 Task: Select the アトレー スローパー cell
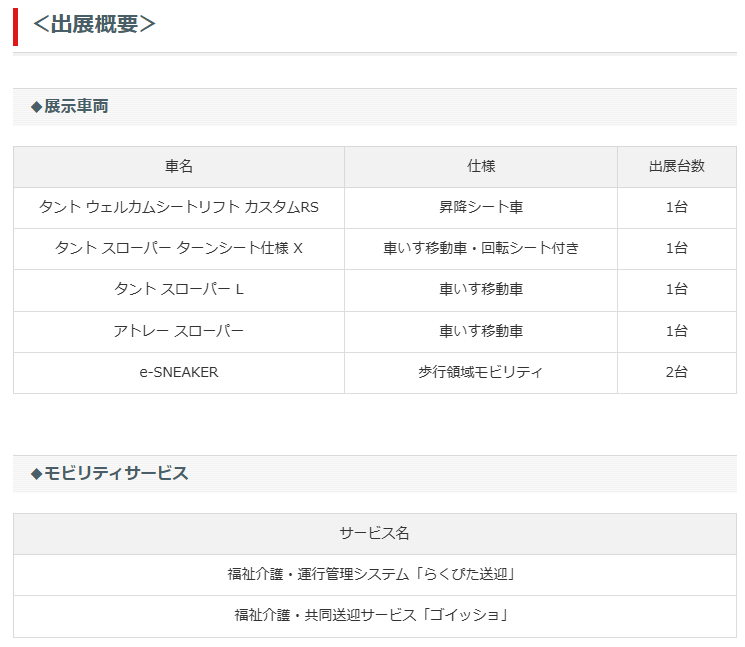179,330
